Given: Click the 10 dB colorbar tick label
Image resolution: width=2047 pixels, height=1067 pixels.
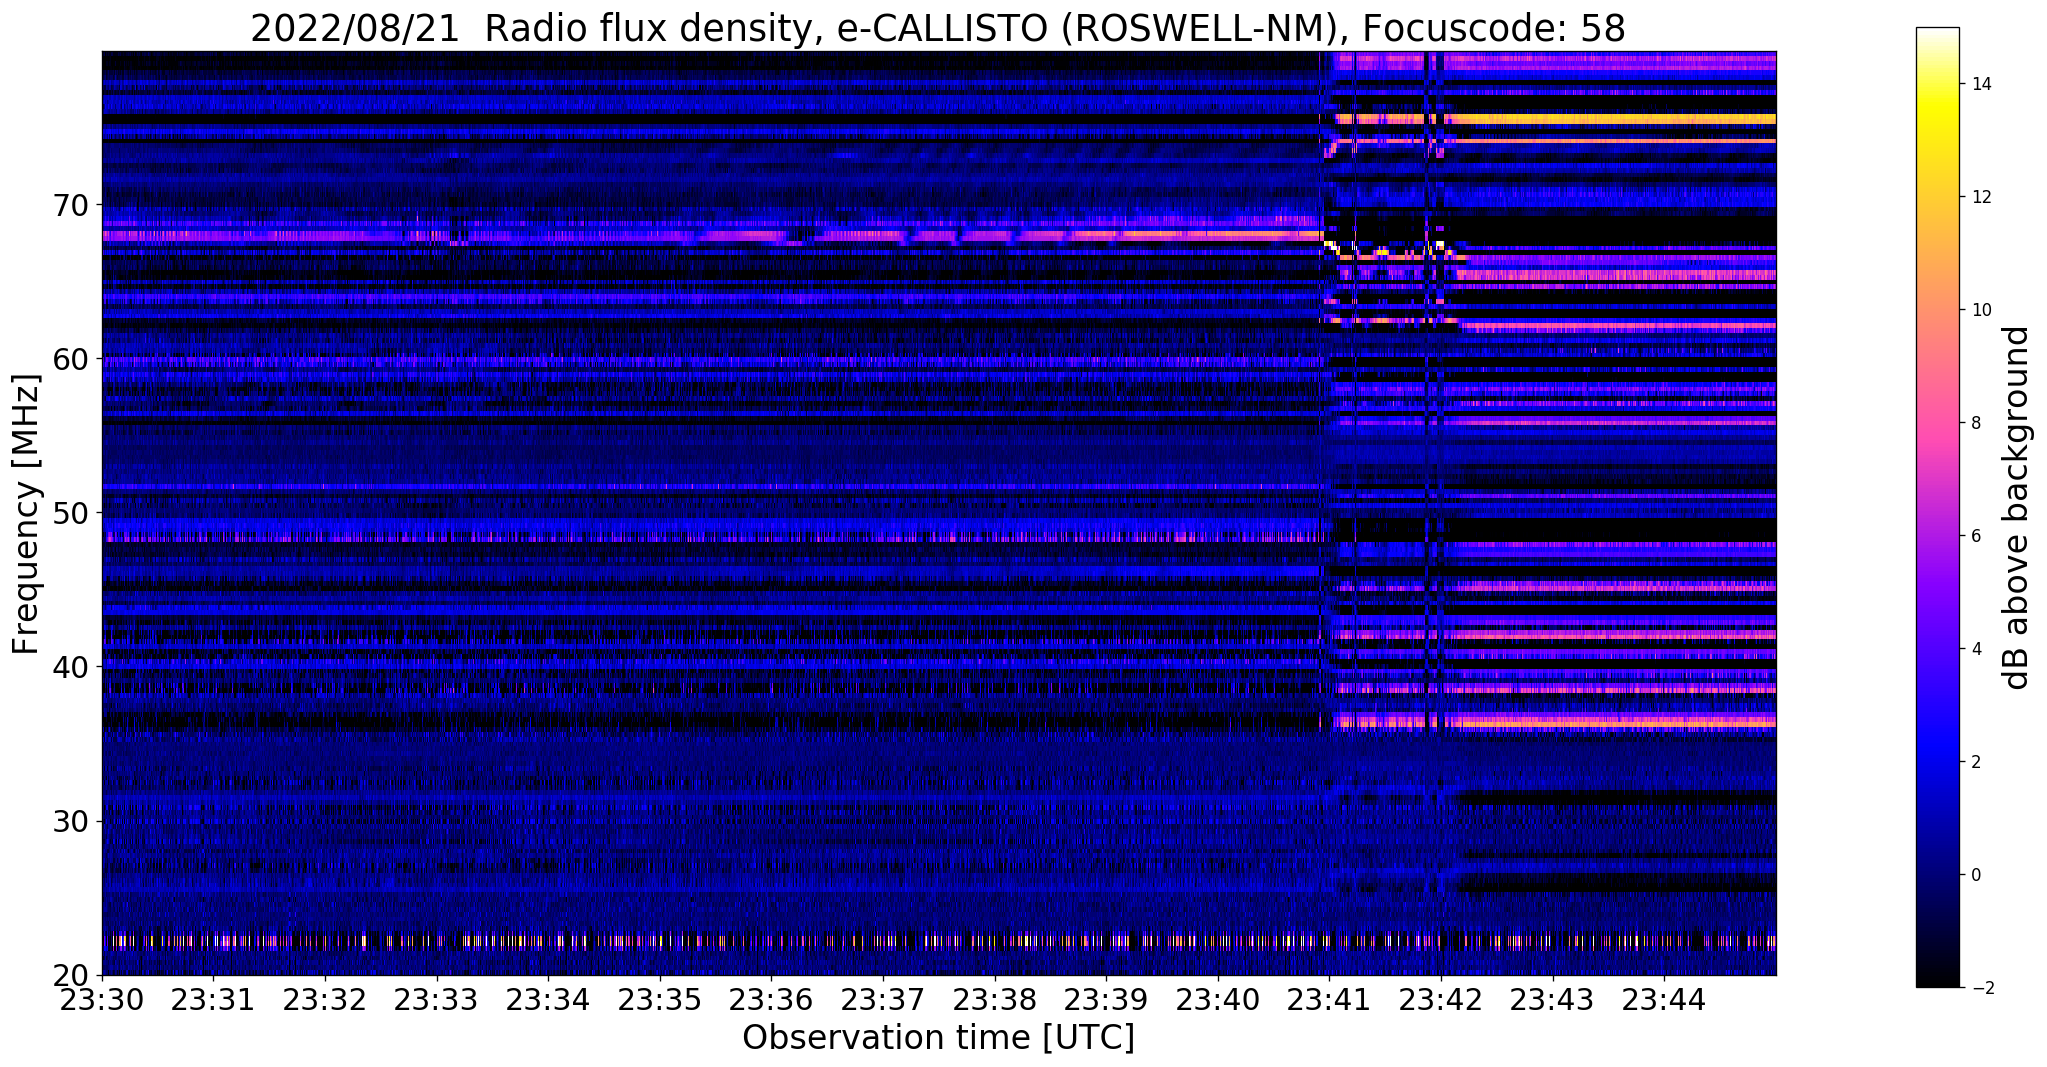Looking at the screenshot, I should click(1980, 310).
